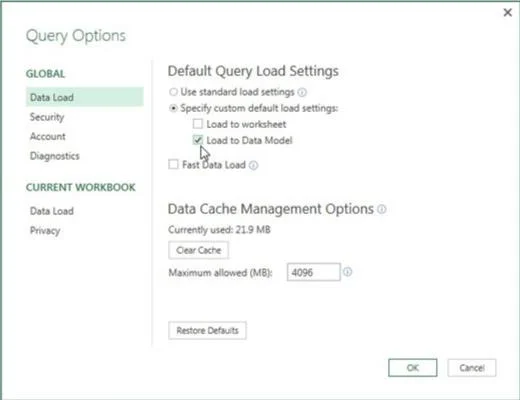The width and height of the screenshot is (520, 400).
Task: Click the Restore Defaults button
Action: click(207, 330)
